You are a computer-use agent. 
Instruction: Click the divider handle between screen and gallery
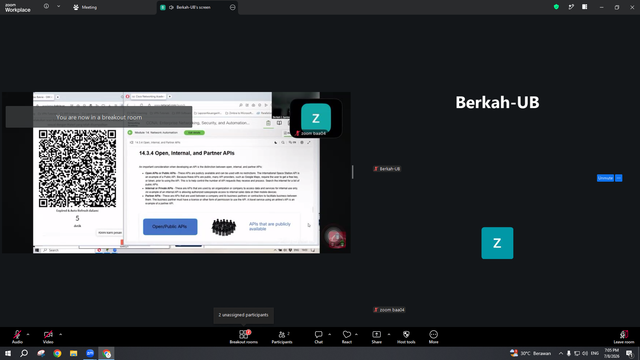(x=353, y=172)
